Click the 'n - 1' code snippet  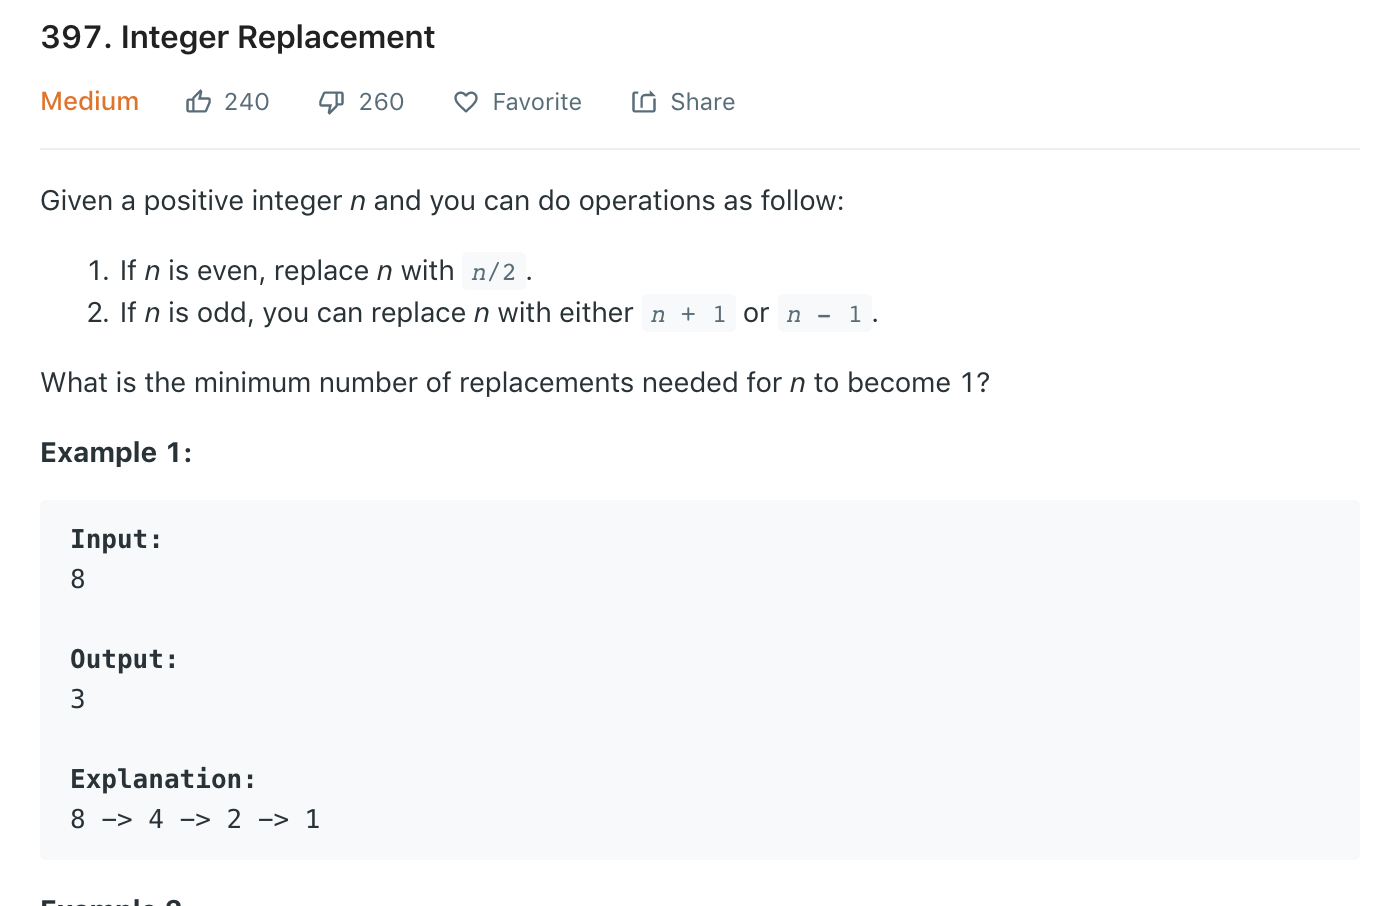tap(824, 314)
